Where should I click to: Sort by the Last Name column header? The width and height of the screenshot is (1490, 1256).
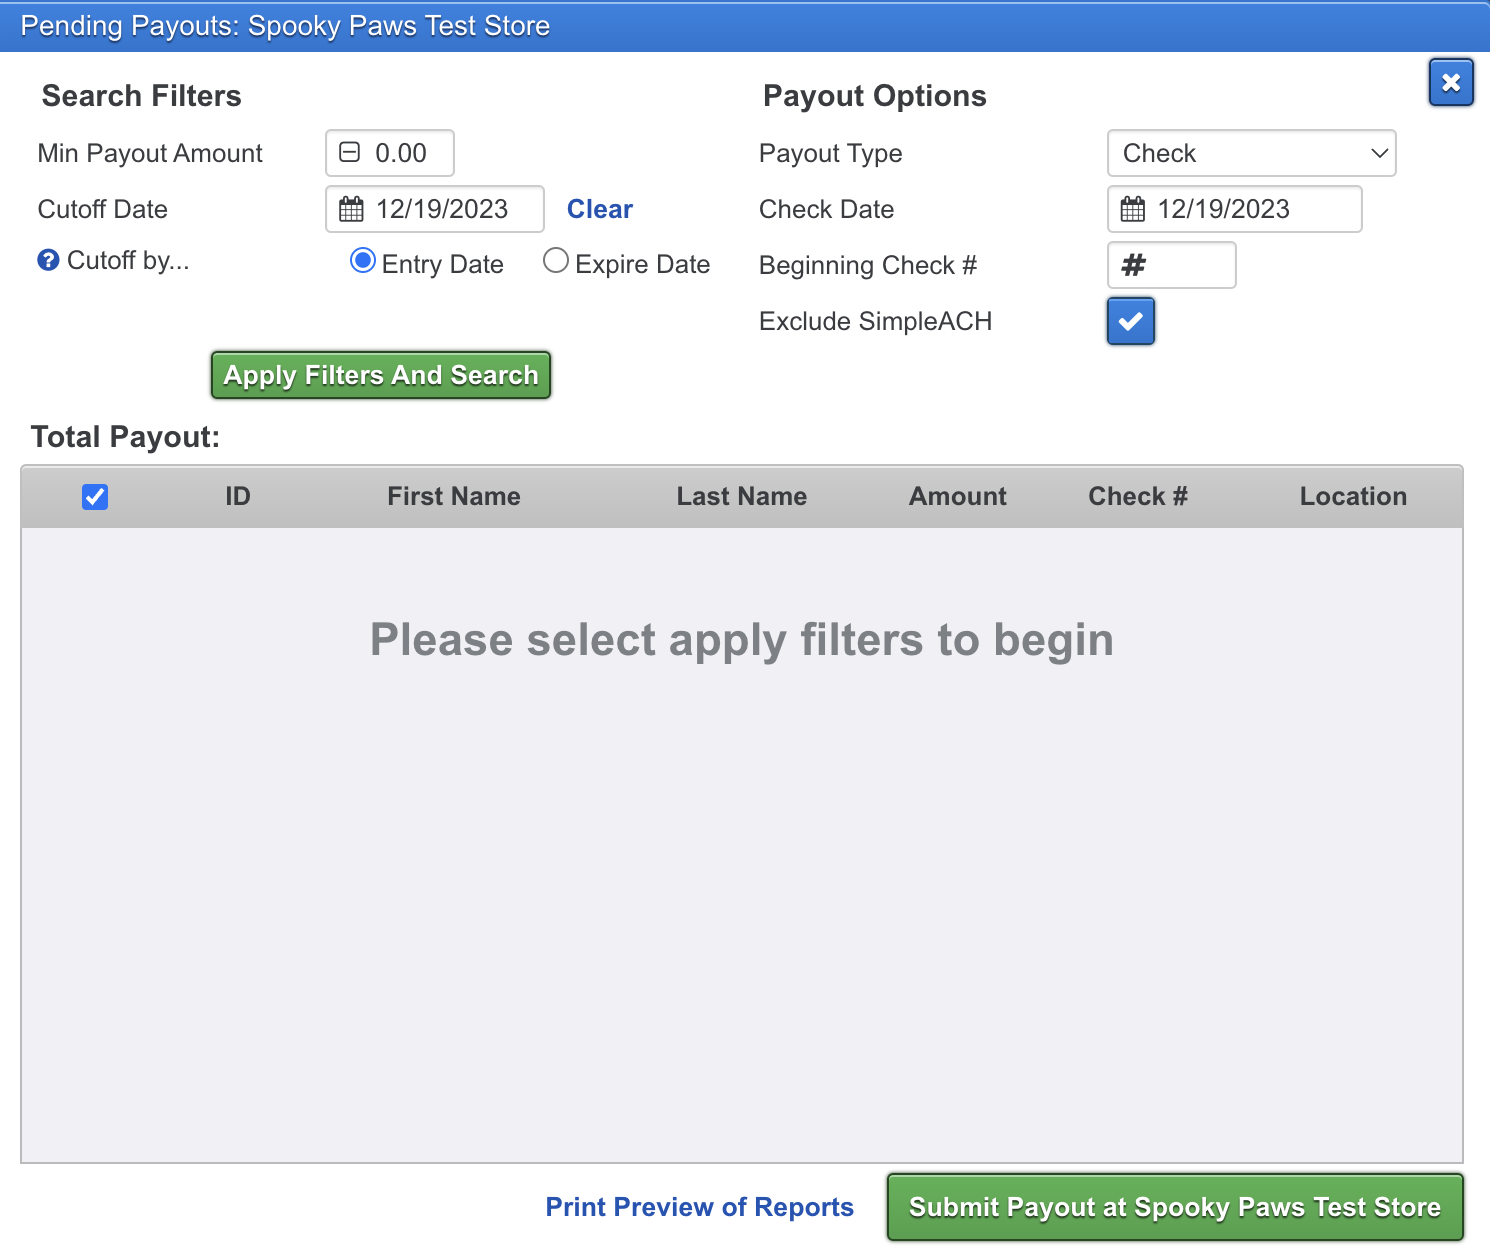tap(741, 497)
